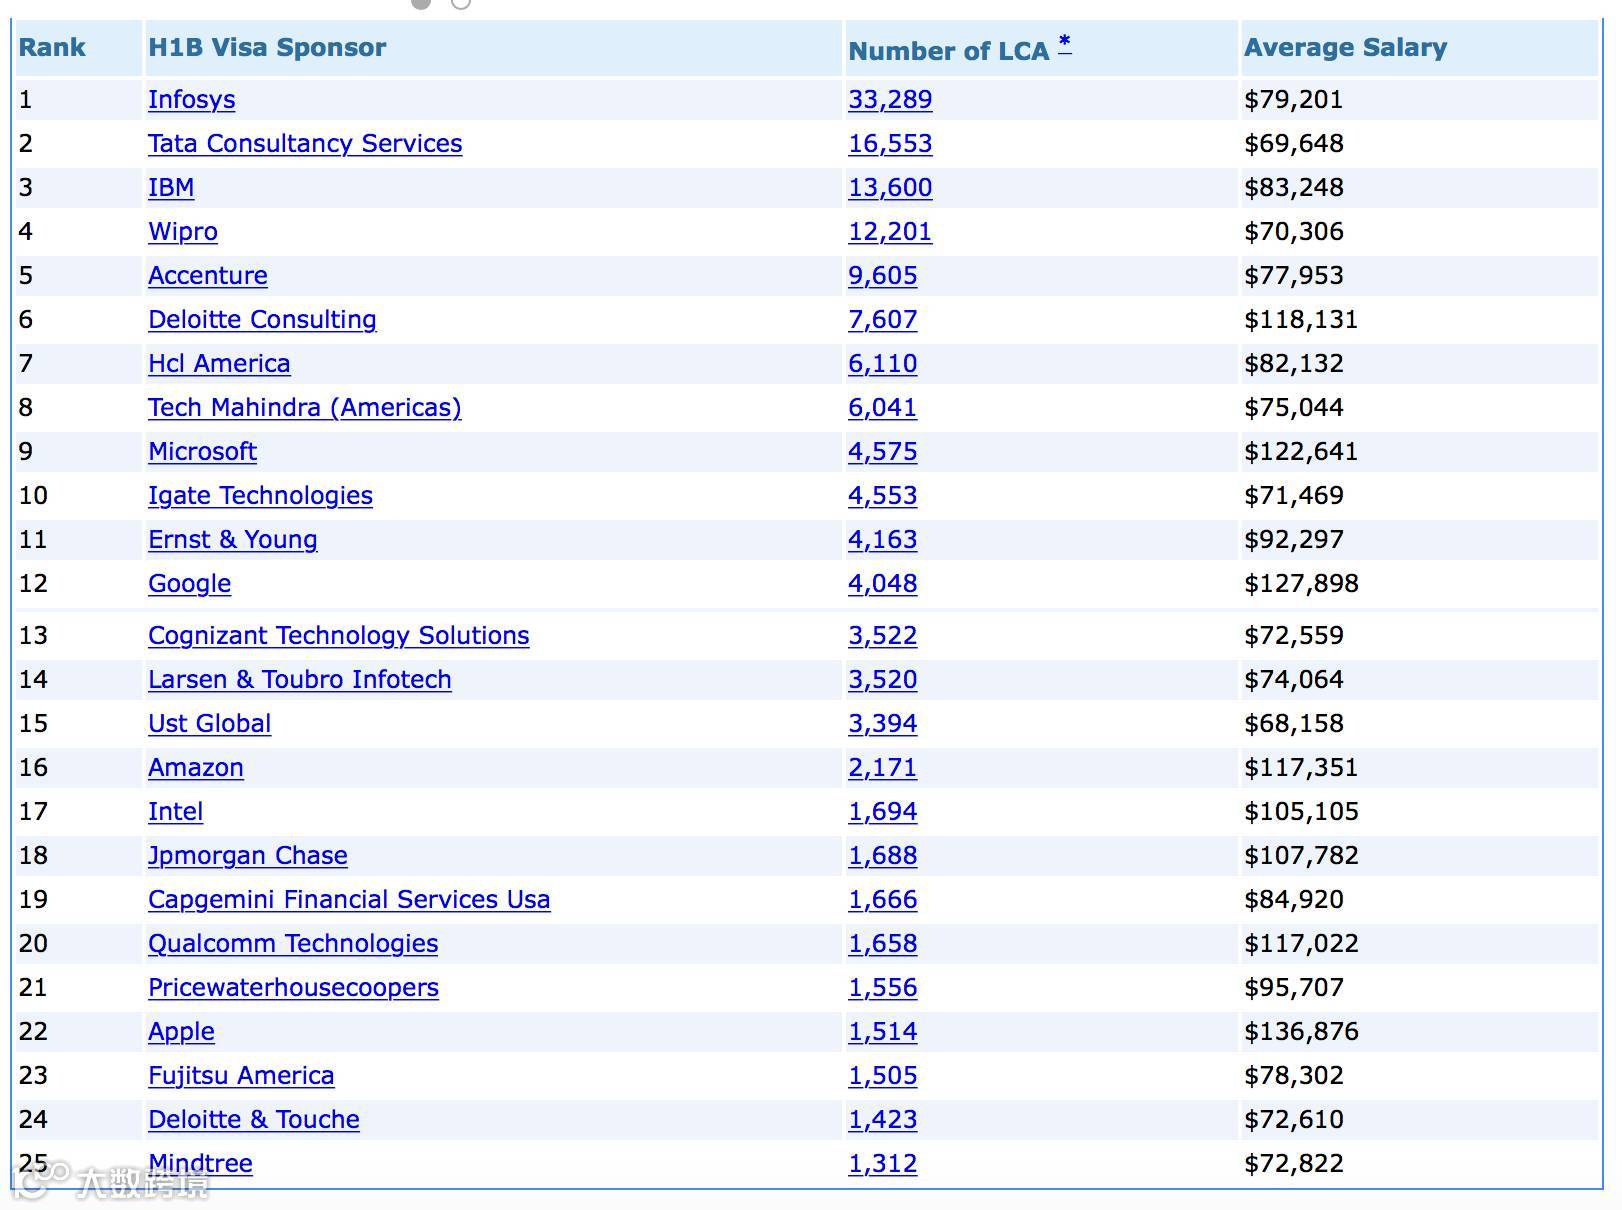Open the Mindtree sponsor link
The height and width of the screenshot is (1210, 1622).
(200, 1164)
